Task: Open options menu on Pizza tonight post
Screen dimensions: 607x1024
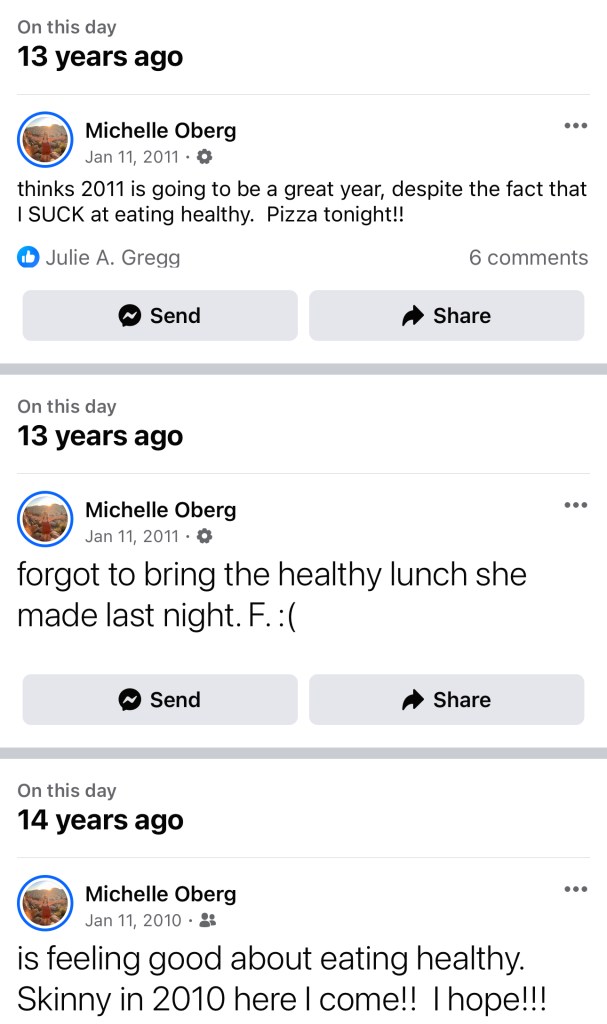Action: pyautogui.click(x=575, y=125)
